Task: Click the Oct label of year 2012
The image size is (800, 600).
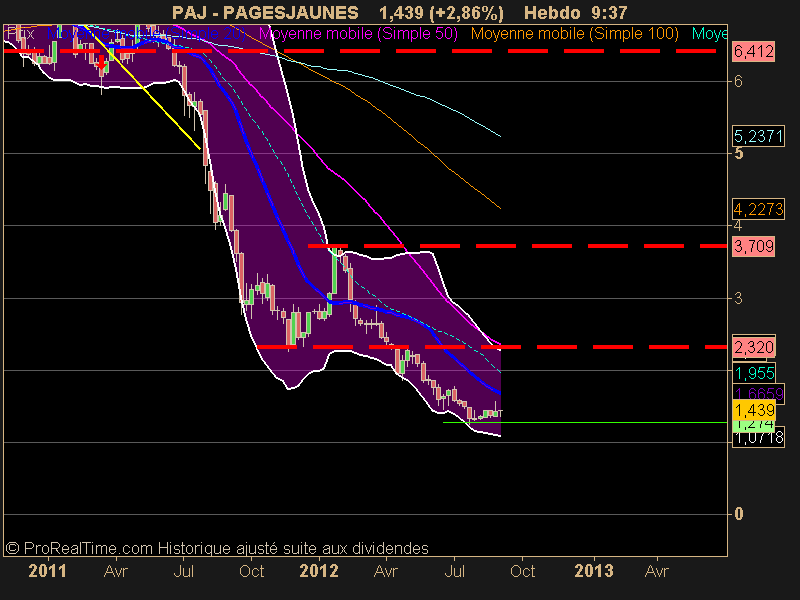Action: tap(522, 571)
